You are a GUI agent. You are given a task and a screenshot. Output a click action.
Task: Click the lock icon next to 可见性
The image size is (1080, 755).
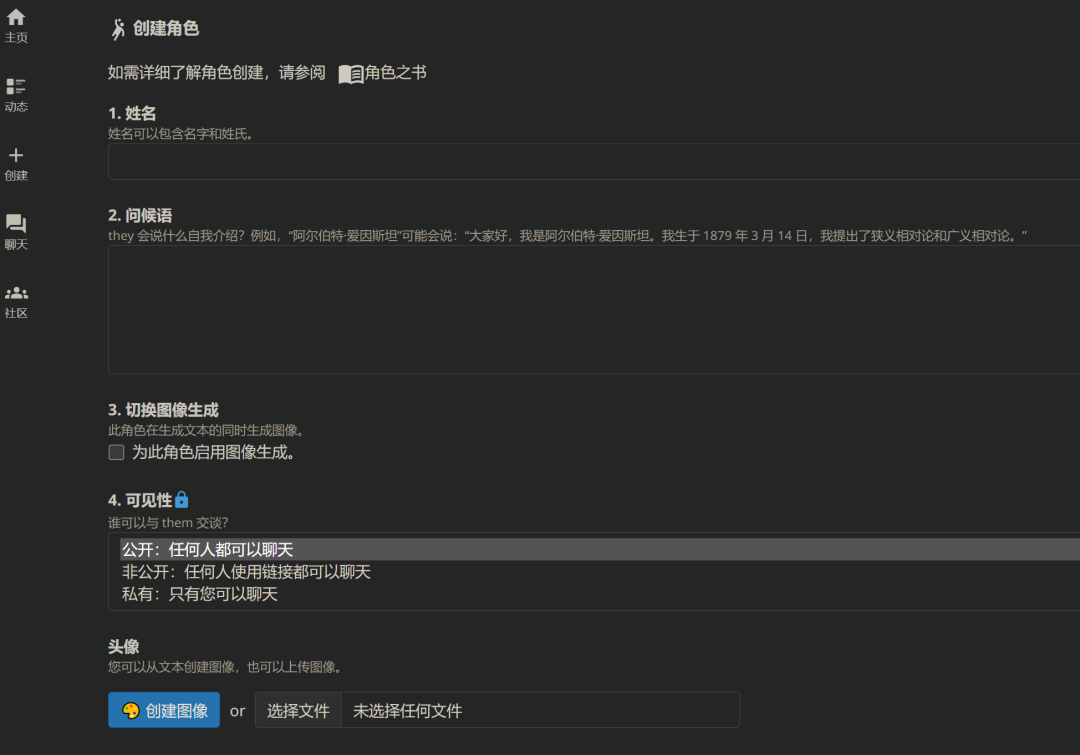point(181,498)
